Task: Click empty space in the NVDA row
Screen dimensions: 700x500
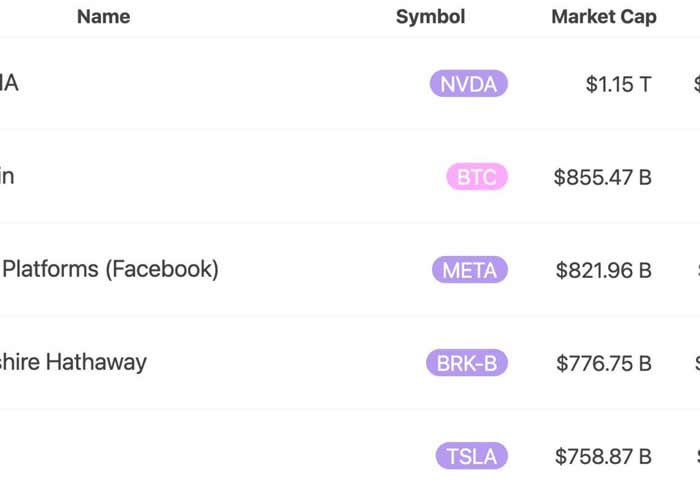Action: pyautogui.click(x=223, y=83)
